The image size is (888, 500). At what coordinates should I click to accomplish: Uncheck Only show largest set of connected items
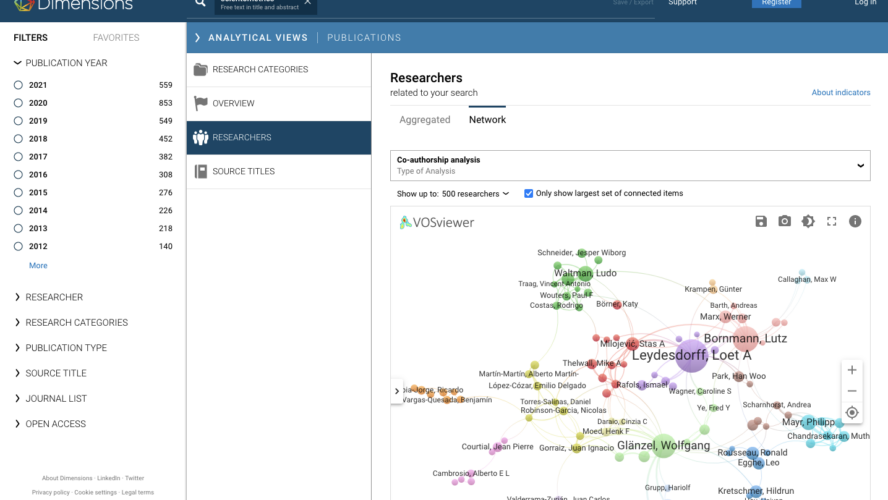(529, 193)
